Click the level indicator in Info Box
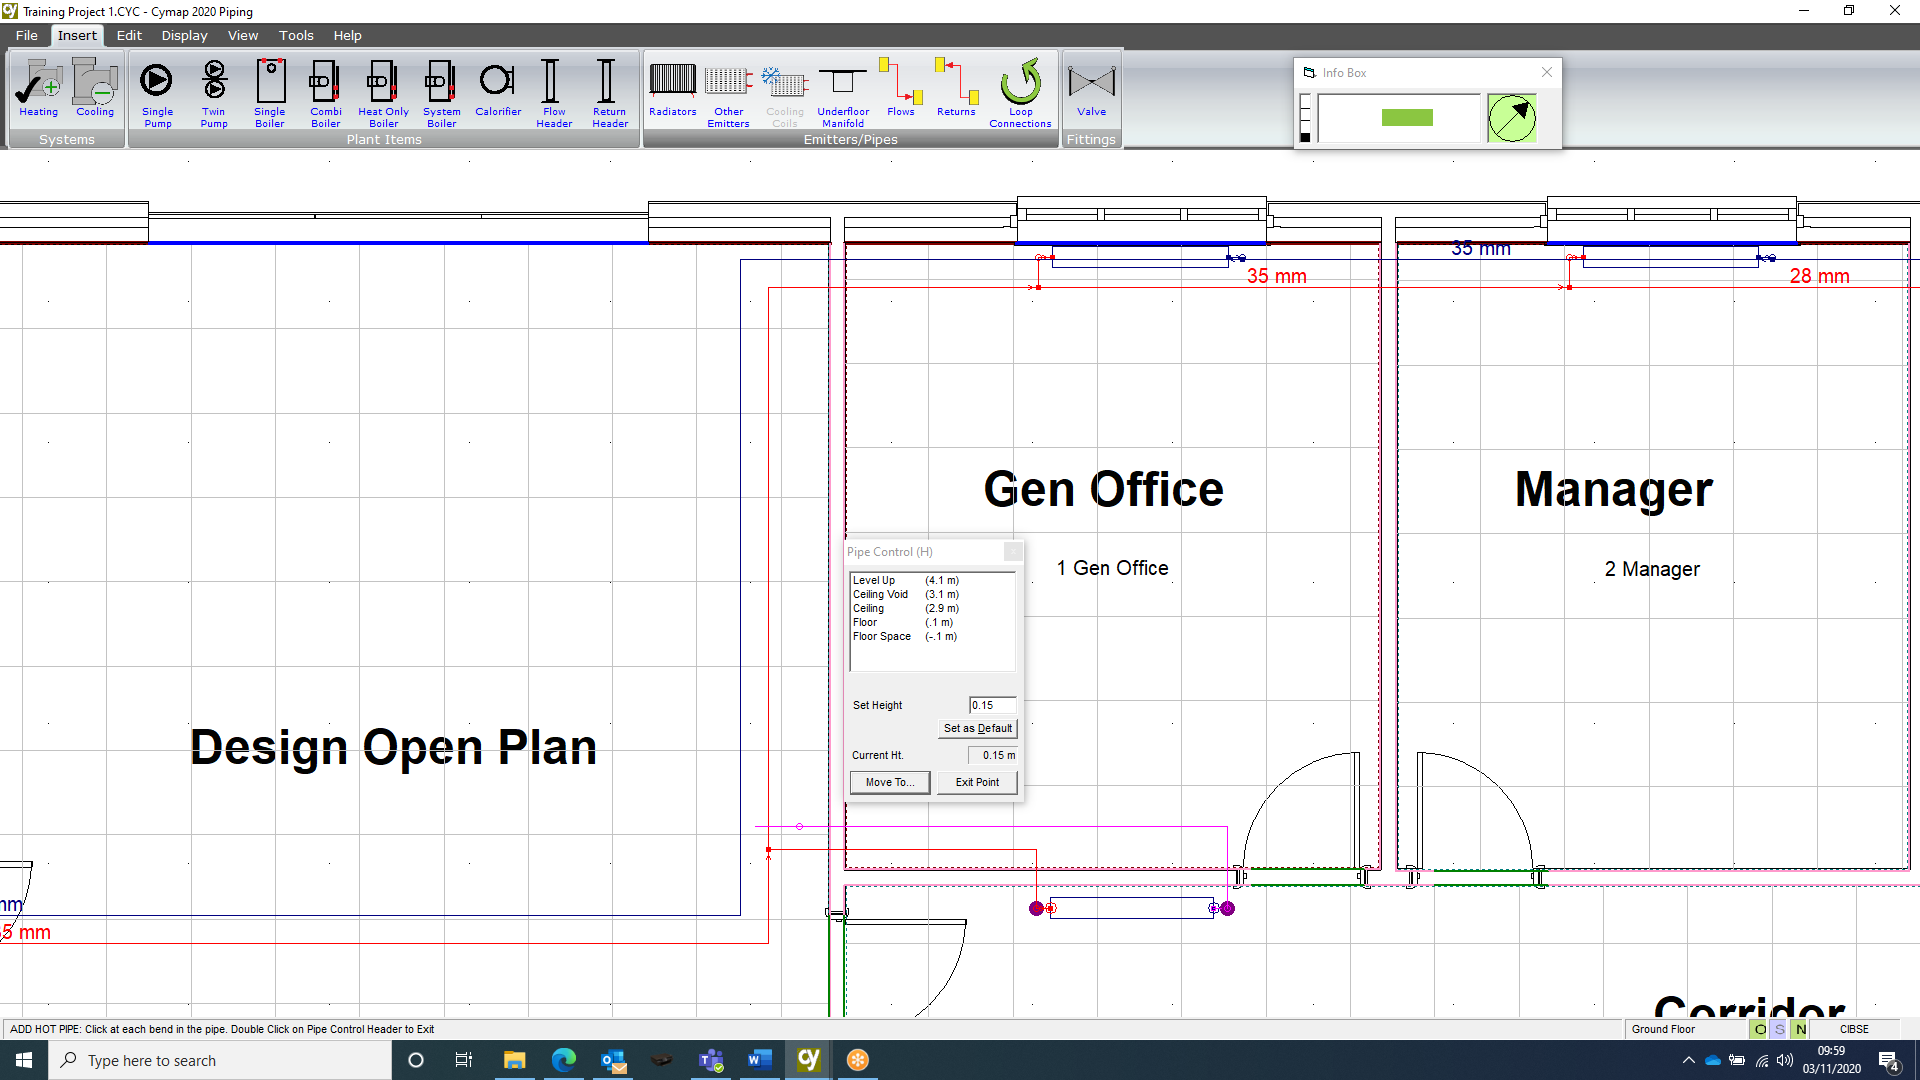Screen dimensions: 1920x1080 coord(1305,118)
